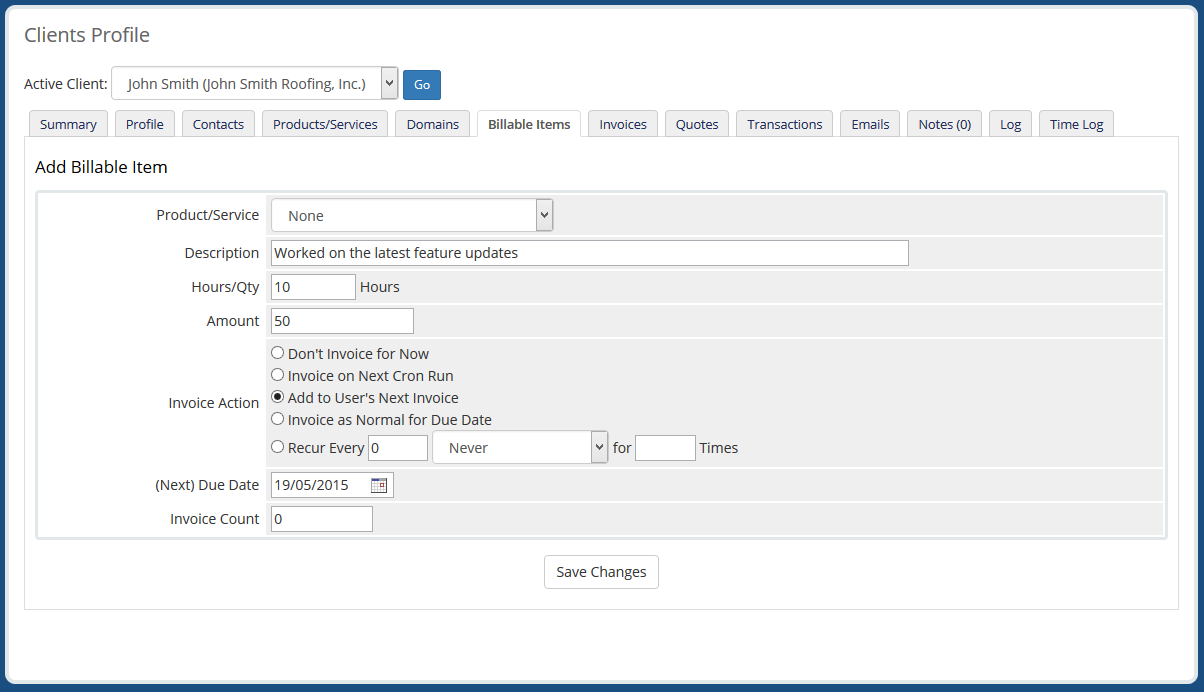1204x692 pixels.
Task: Click Save Changes
Action: (600, 571)
